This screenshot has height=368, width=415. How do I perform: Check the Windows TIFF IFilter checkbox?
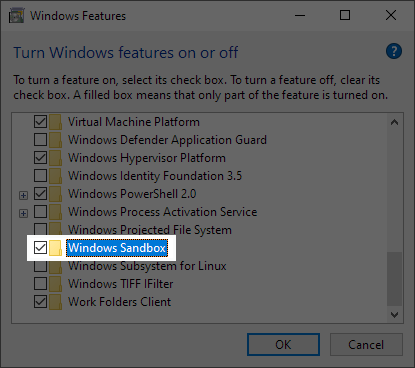coord(40,284)
